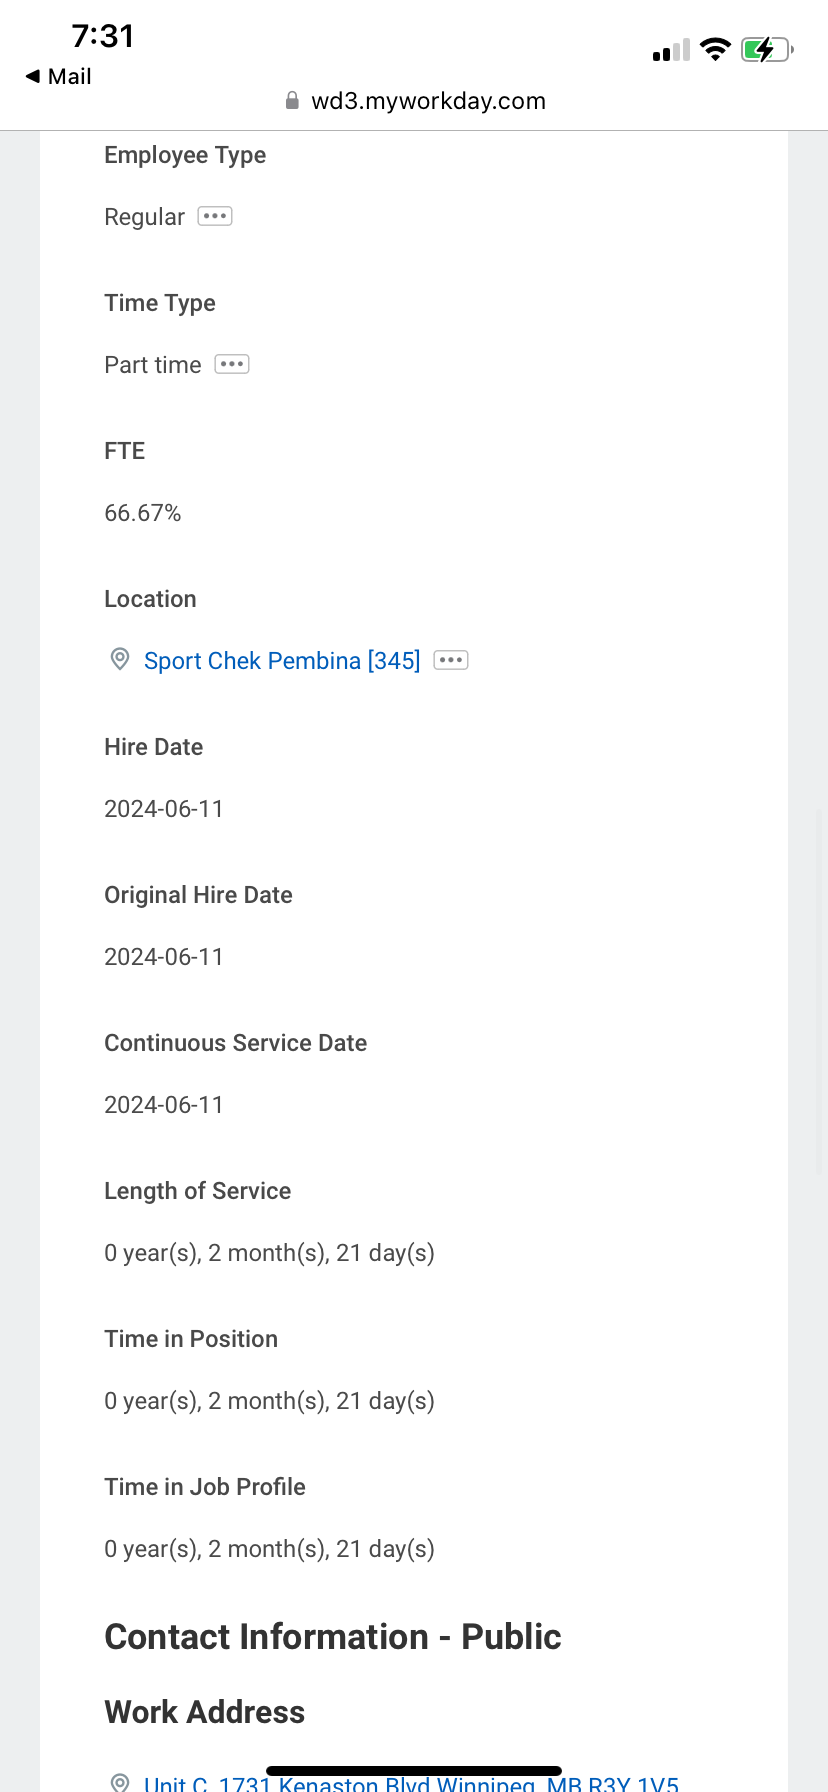
Task: Tap the home indicator bar
Action: pyautogui.click(x=414, y=1771)
